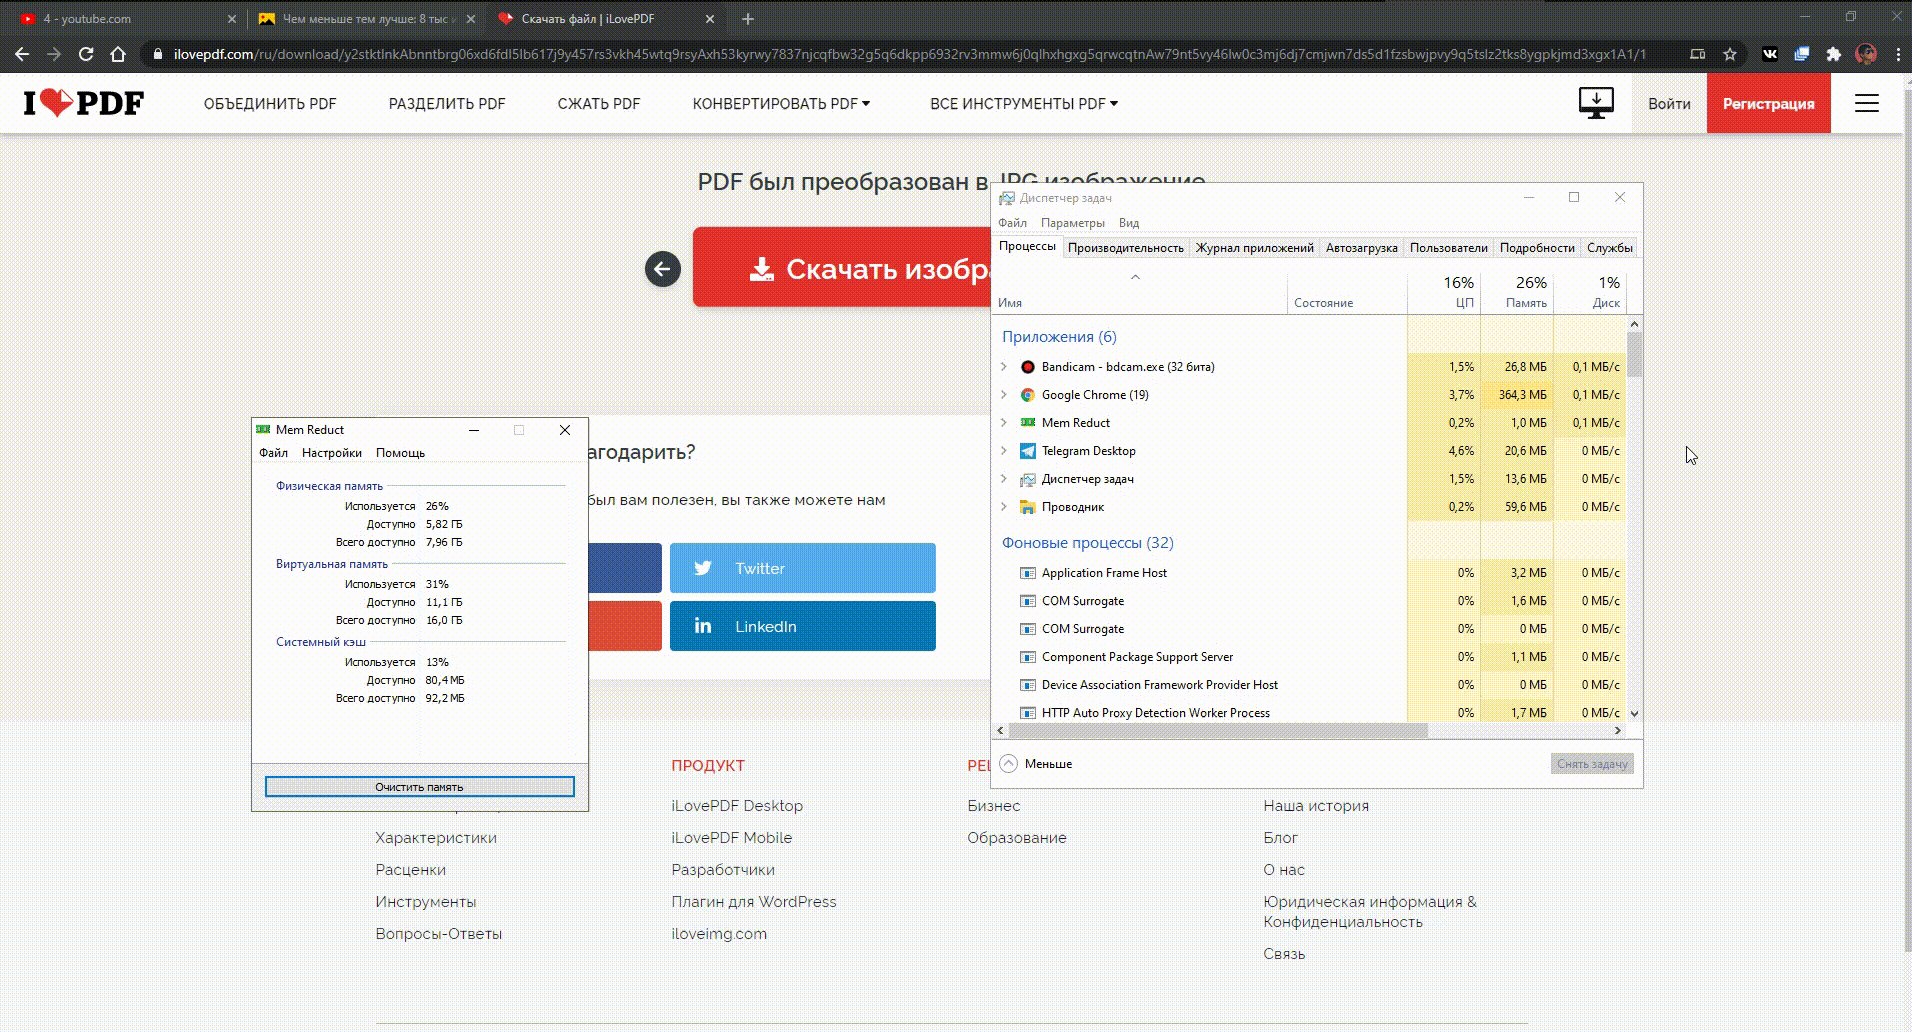Image resolution: width=1912 pixels, height=1032 pixels.
Task: Sort processes by Память column
Action: [1516, 293]
